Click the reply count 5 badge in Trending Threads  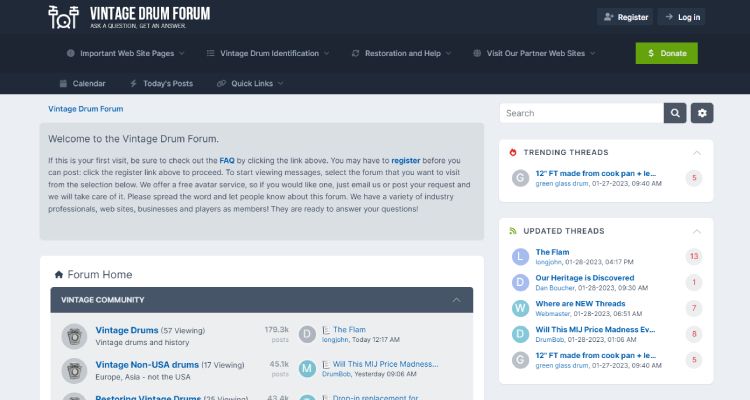[694, 178]
